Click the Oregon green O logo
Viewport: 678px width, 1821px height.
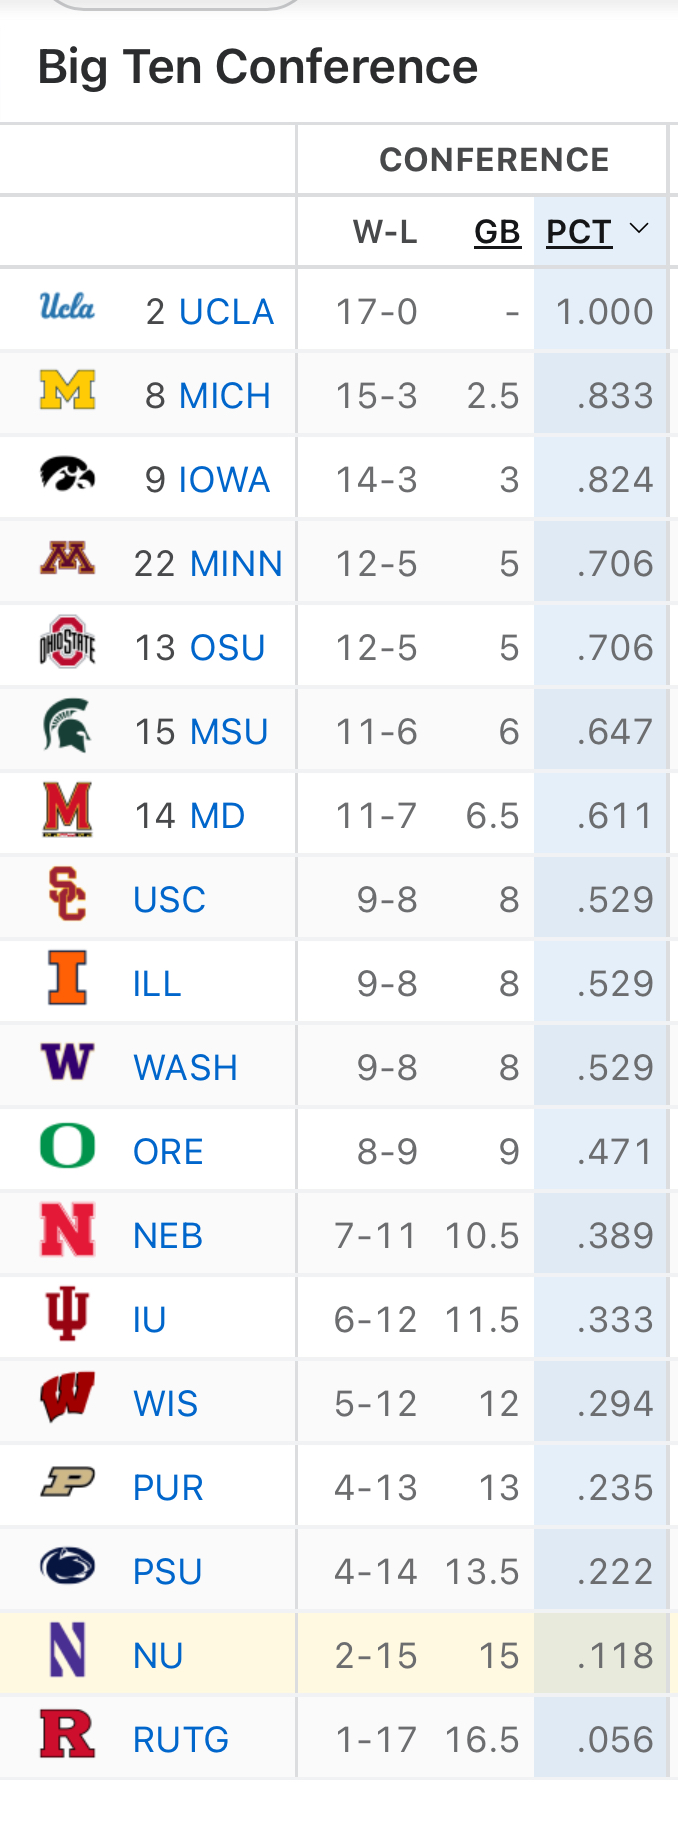tap(67, 1146)
